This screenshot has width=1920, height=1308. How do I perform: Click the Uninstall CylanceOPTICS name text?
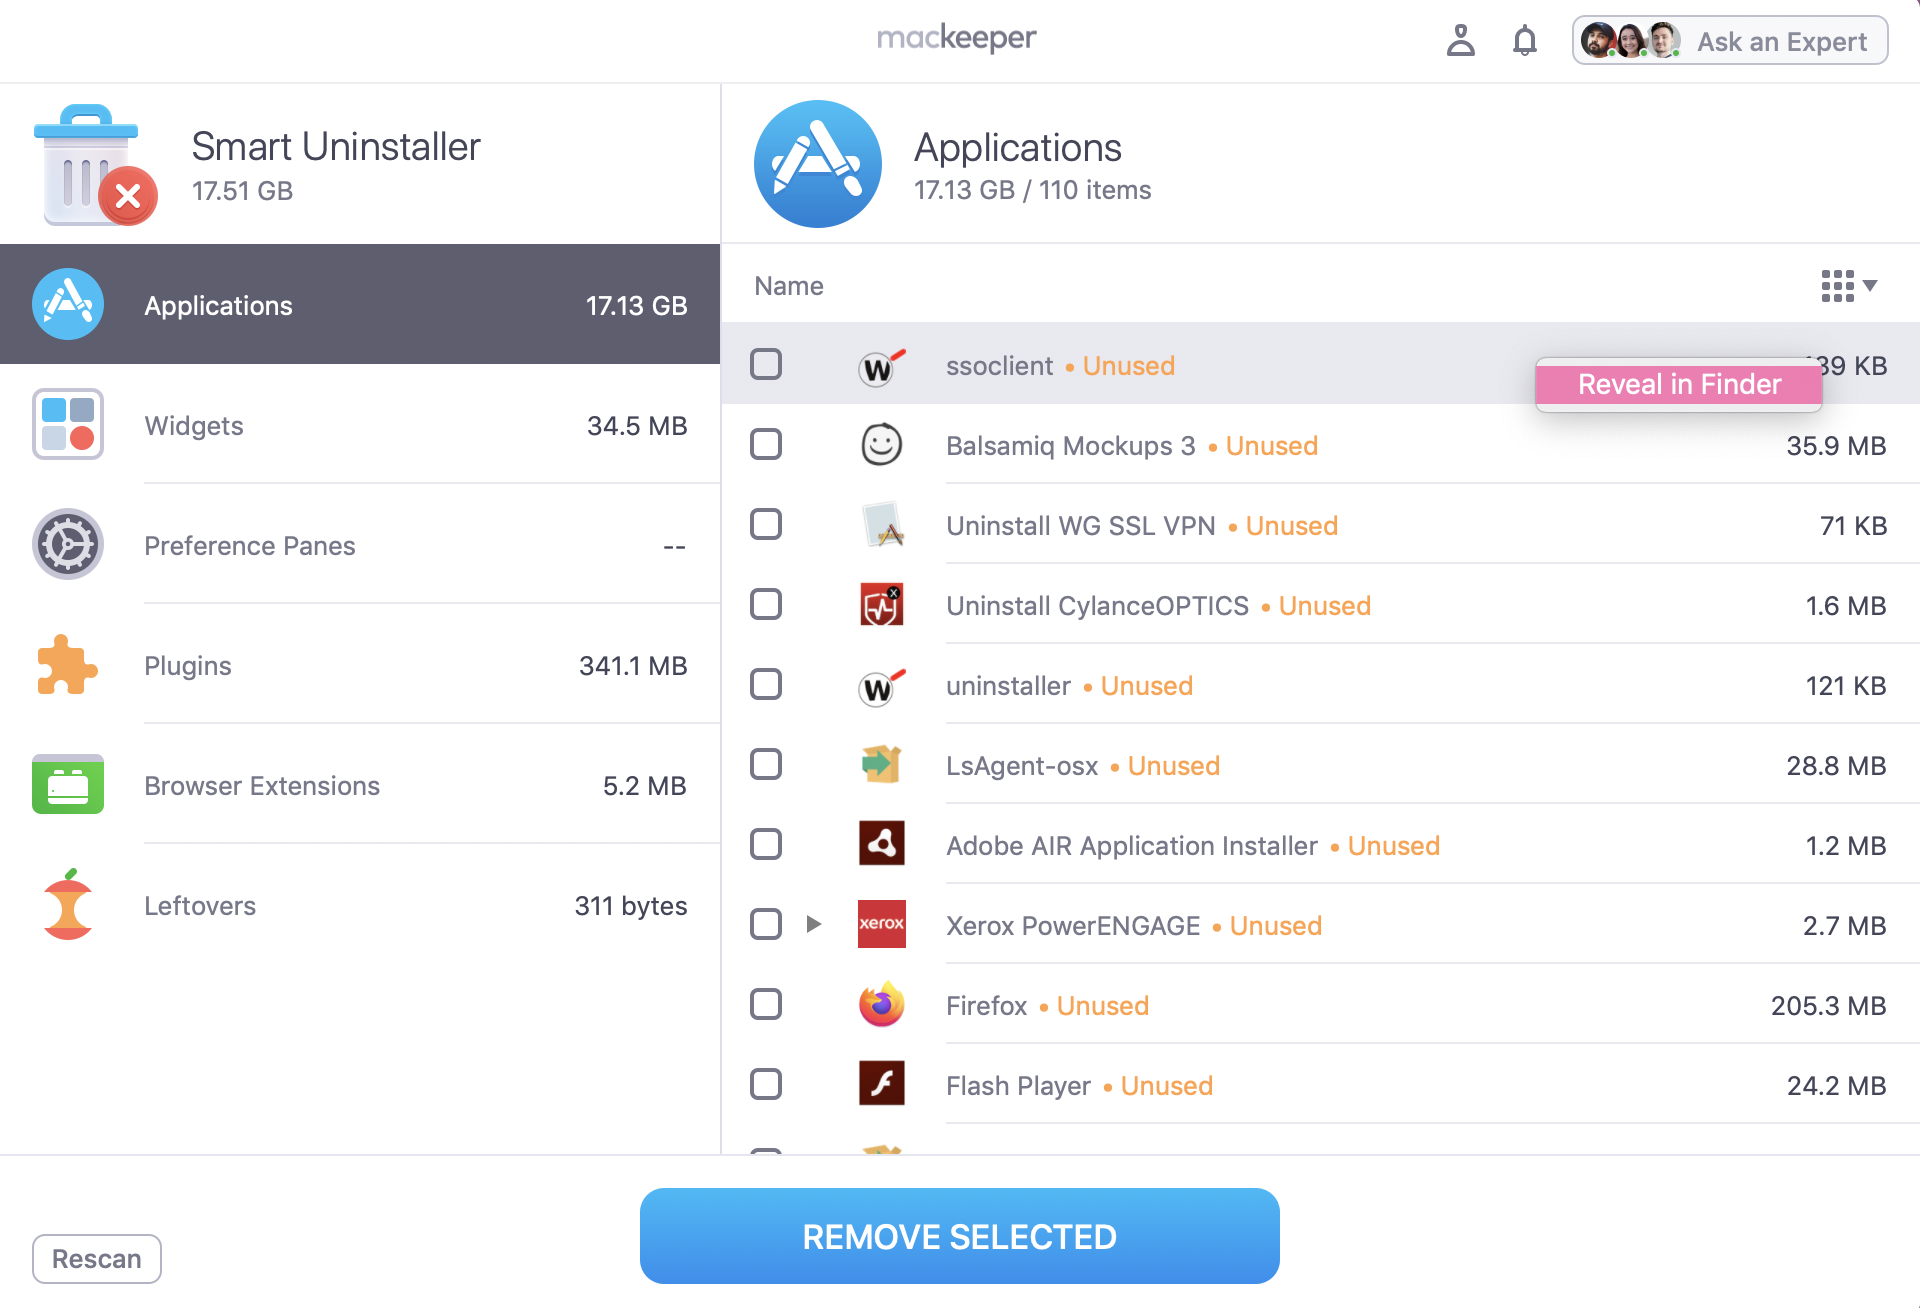point(1097,606)
